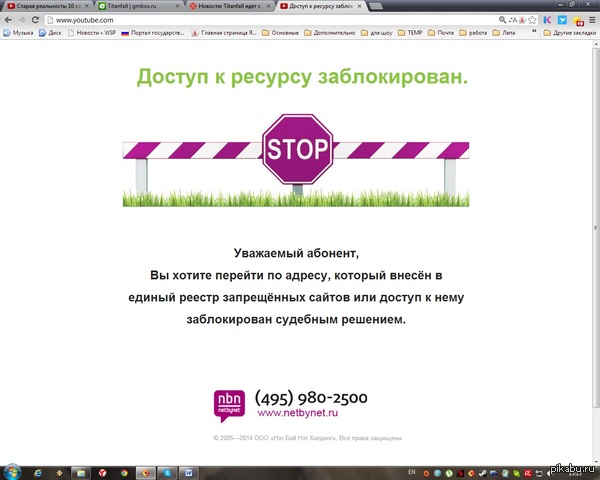Open the 'Главная страница Я...' bookmark
This screenshot has width=600, height=480.
[224, 33]
